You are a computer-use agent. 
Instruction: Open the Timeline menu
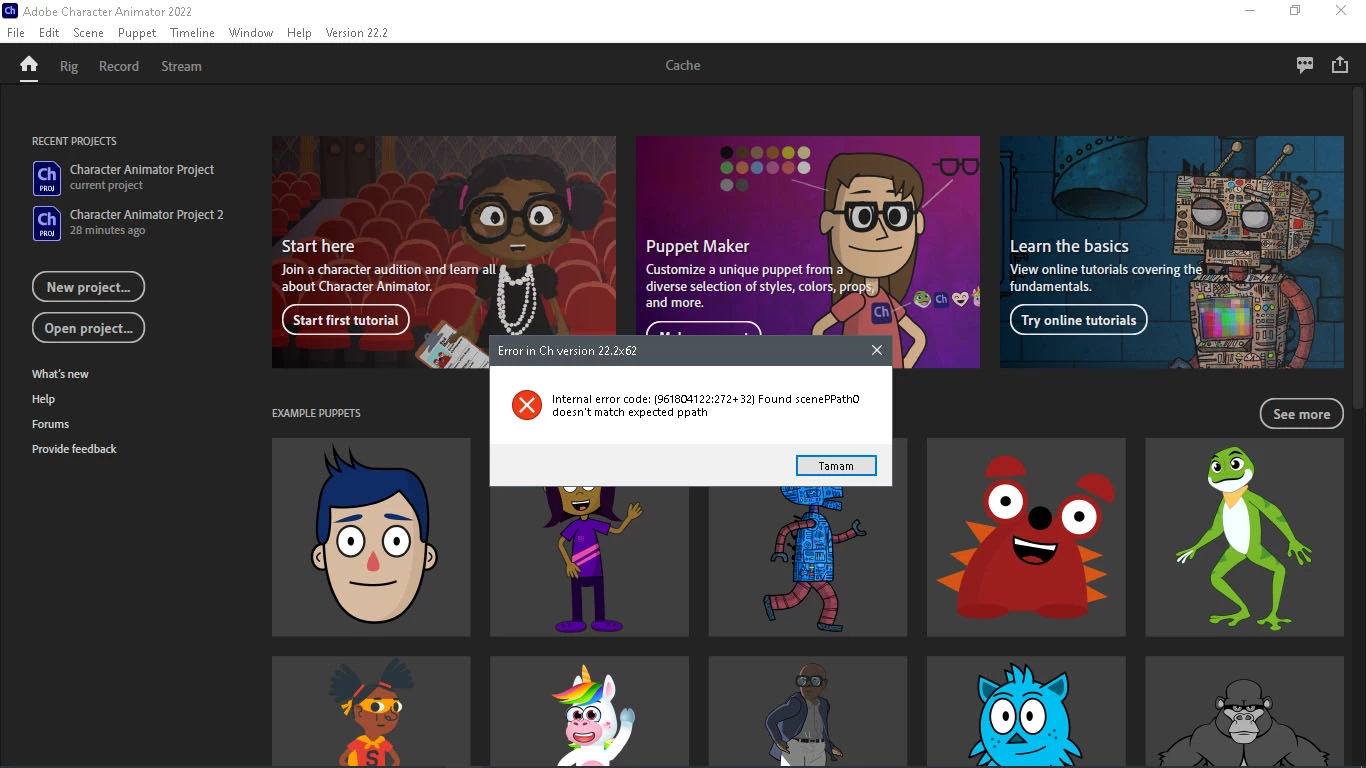click(x=192, y=33)
